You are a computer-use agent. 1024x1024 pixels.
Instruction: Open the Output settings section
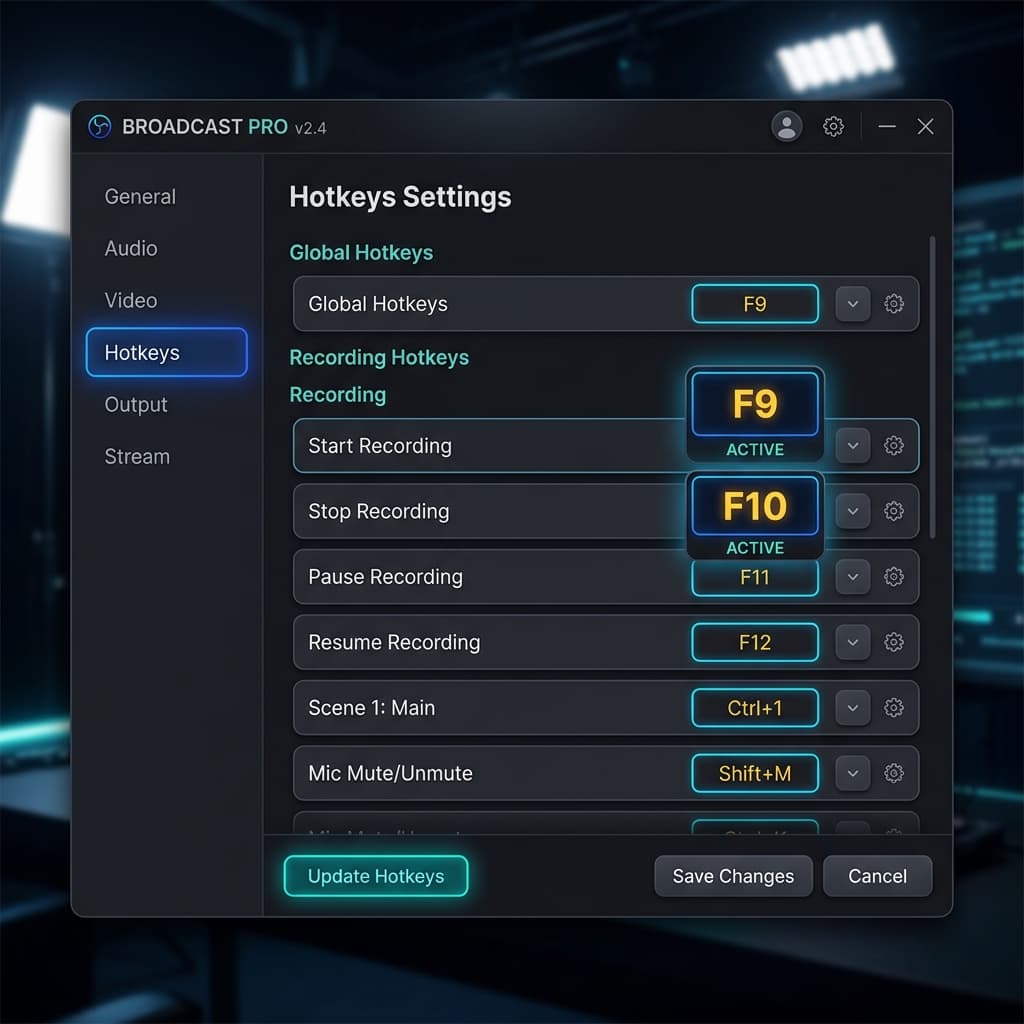point(135,404)
